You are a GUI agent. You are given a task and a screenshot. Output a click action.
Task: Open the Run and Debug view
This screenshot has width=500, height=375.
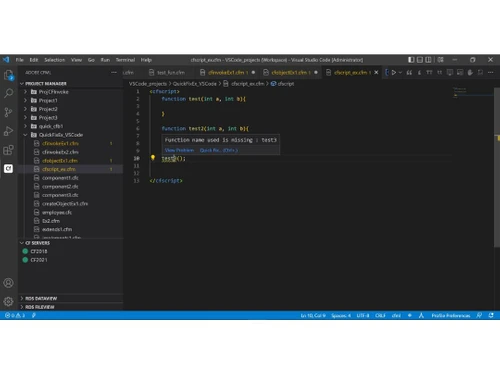pos(8,131)
